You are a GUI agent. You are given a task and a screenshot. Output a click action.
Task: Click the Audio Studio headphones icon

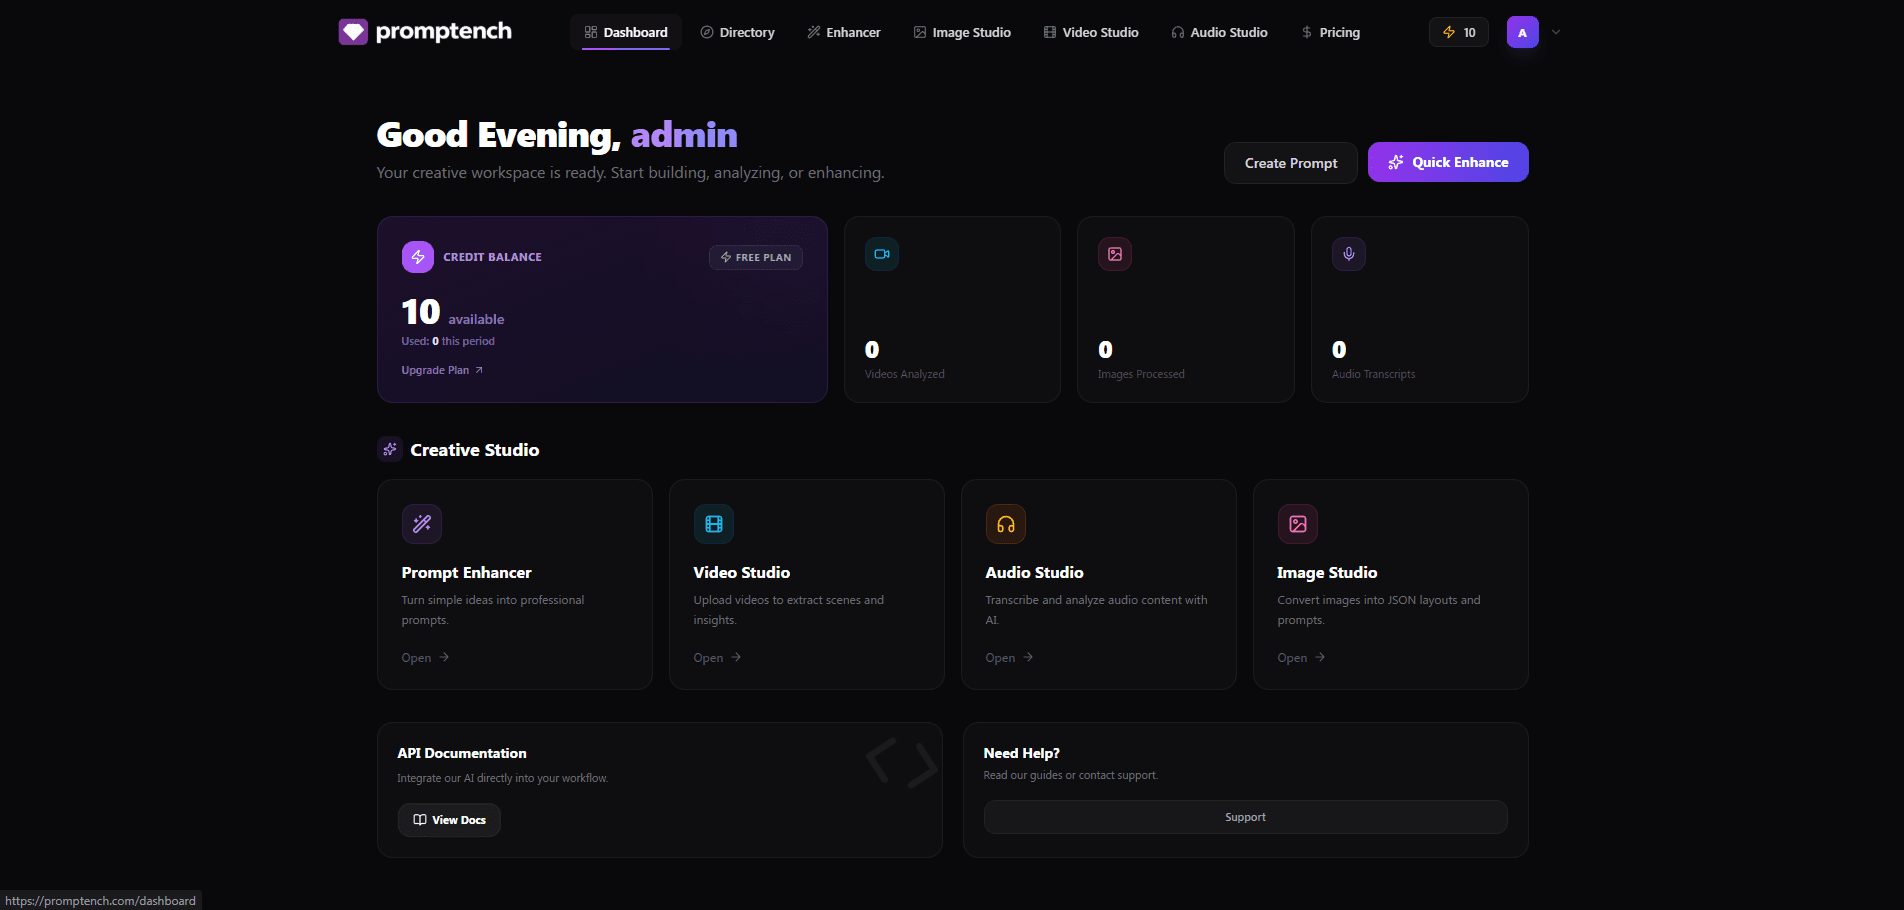coord(1005,523)
